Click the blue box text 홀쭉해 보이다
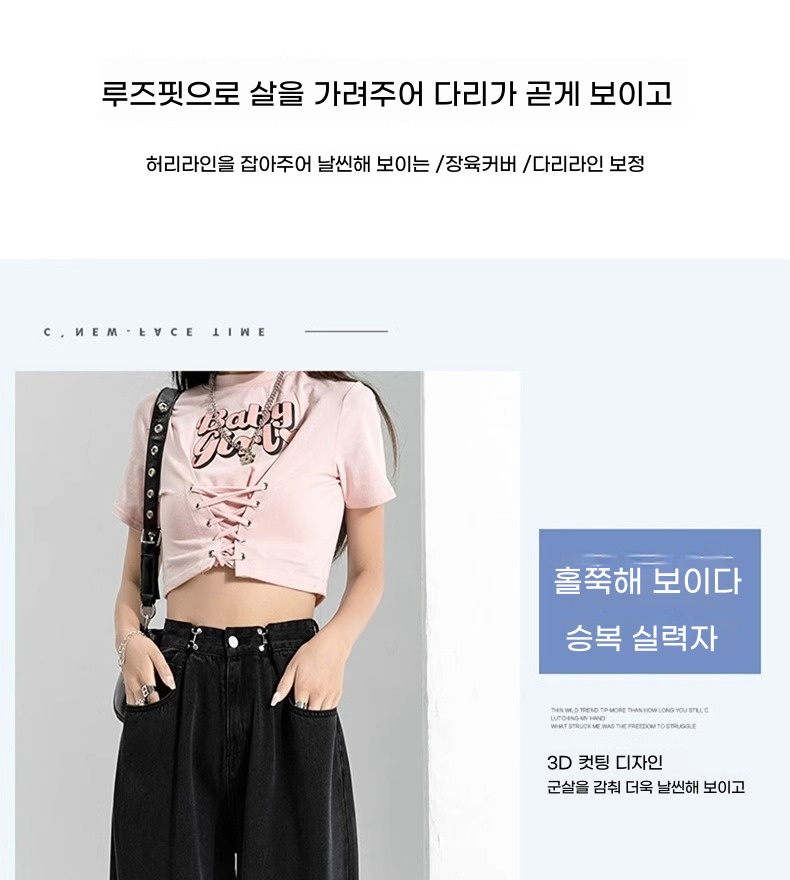This screenshot has width=790, height=880. 647,581
